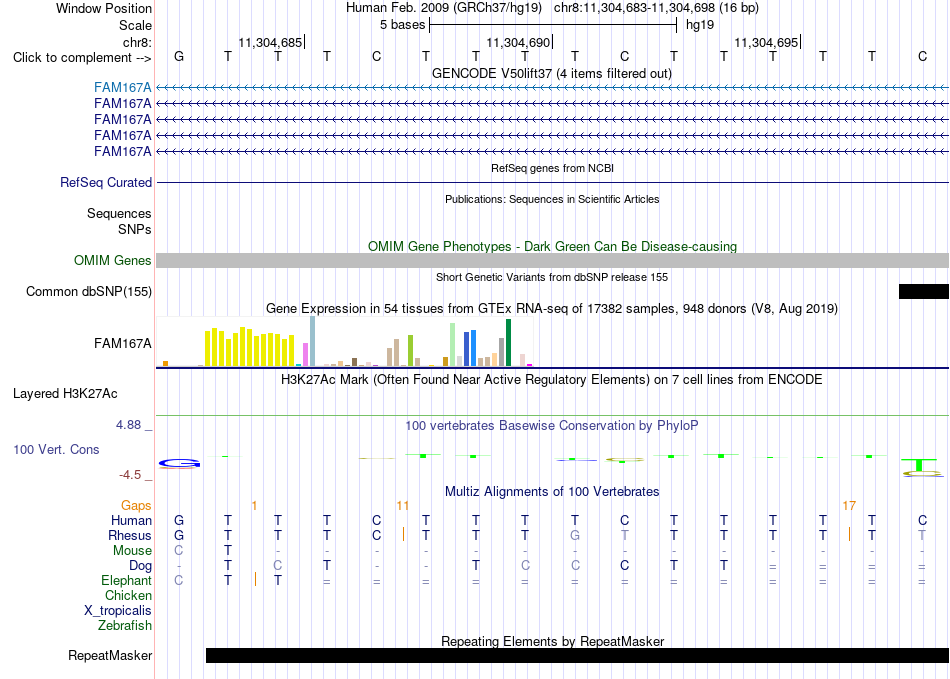Click the SNPs label under Publications
Image resolution: width=950 pixels, height=679 pixels.
click(x=135, y=230)
